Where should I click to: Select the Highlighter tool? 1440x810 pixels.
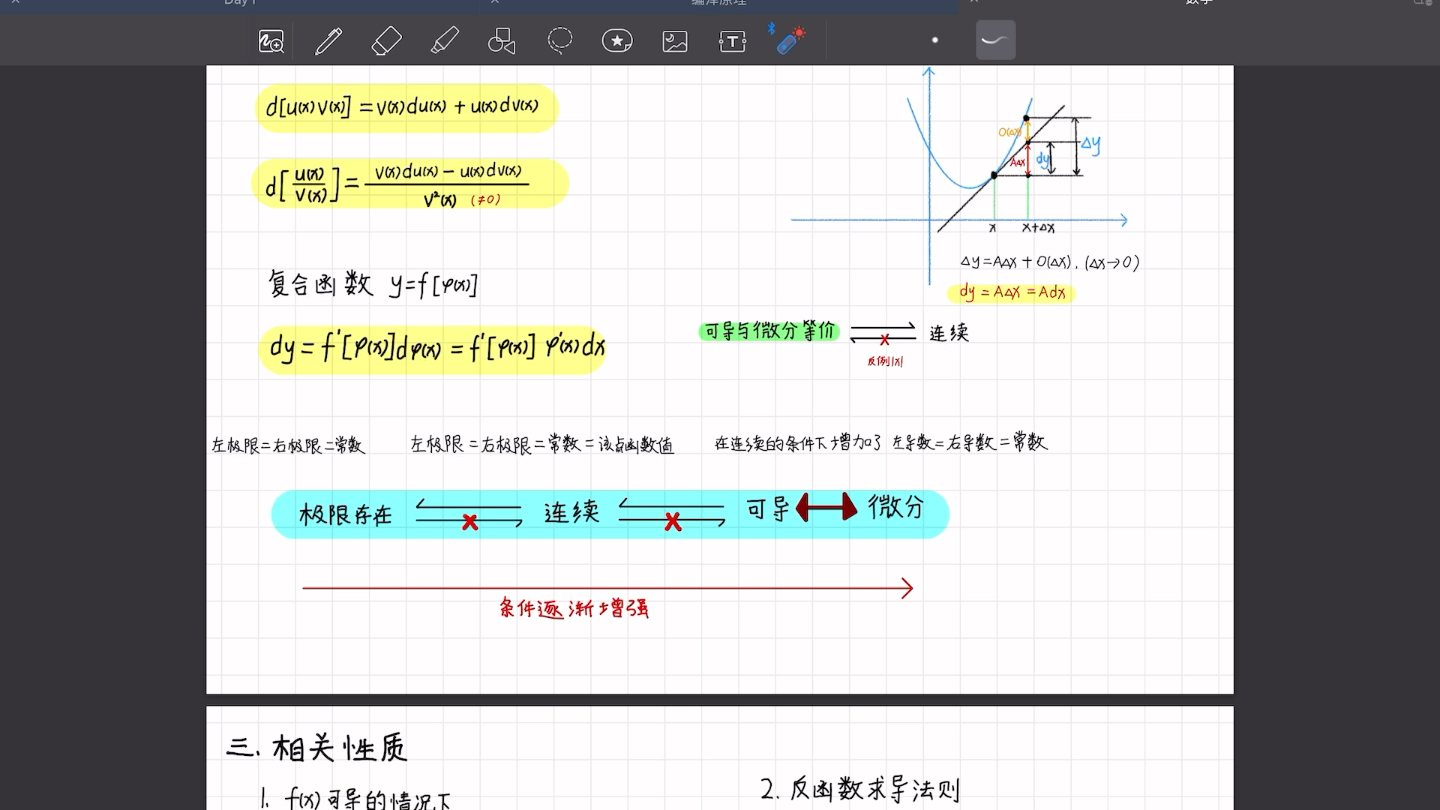(x=444, y=40)
